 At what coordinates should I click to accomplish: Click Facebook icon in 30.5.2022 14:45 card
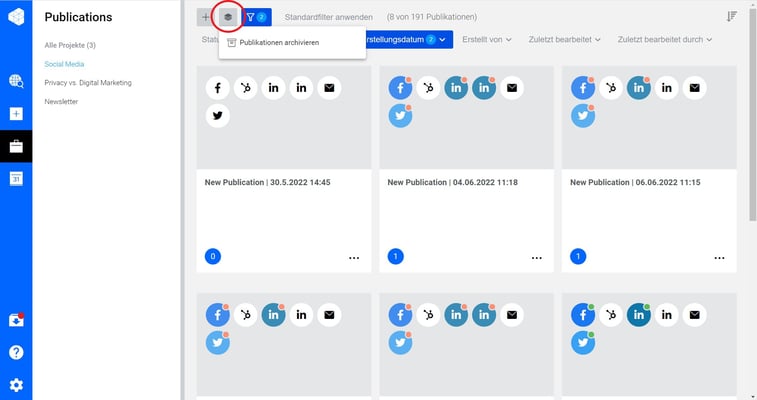coord(218,88)
